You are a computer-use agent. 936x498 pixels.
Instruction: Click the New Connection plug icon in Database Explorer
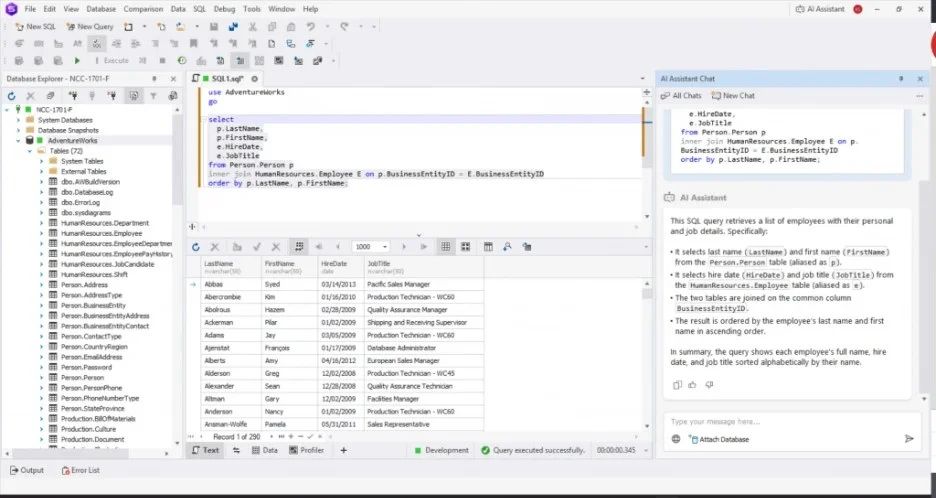(x=73, y=96)
